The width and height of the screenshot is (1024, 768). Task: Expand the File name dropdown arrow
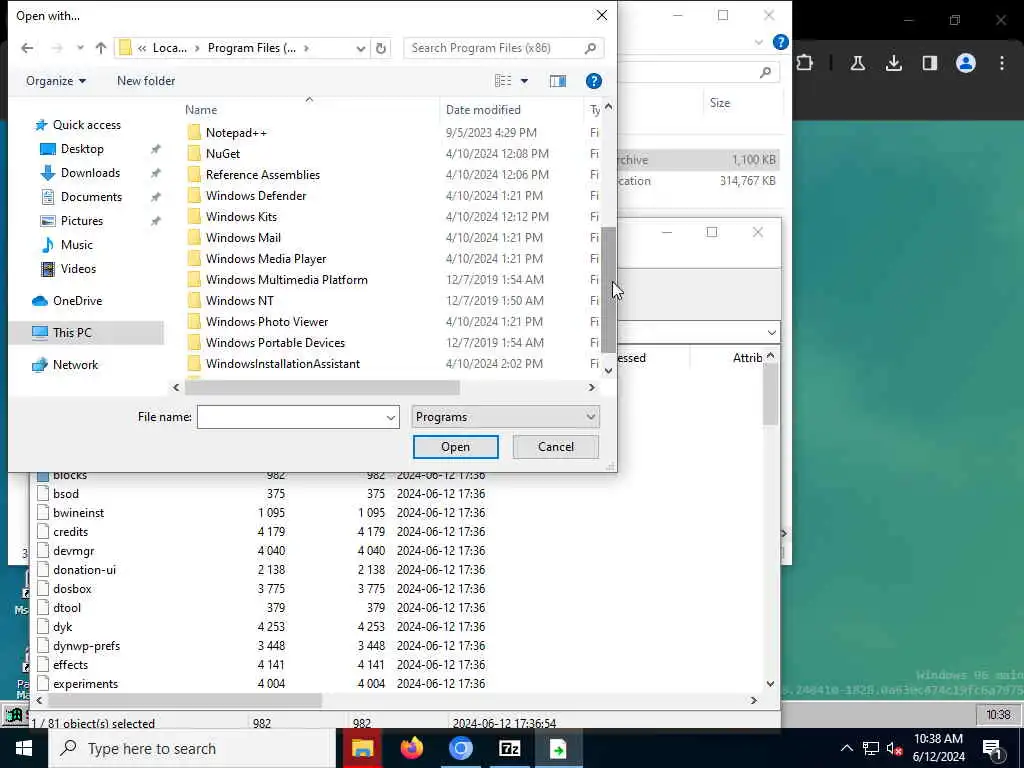tap(391, 417)
